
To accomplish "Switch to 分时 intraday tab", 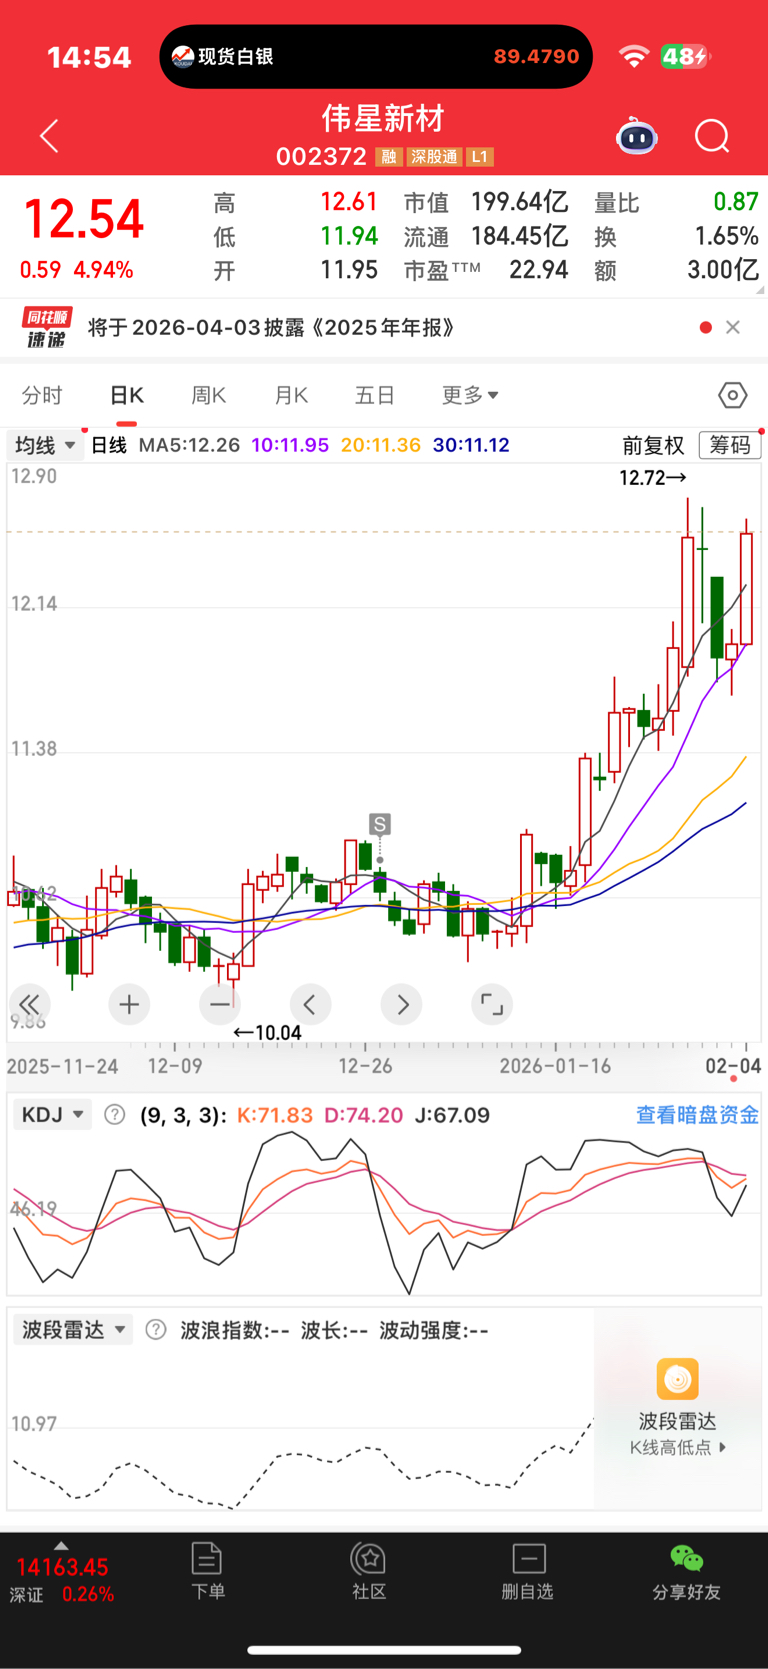I will tap(42, 395).
